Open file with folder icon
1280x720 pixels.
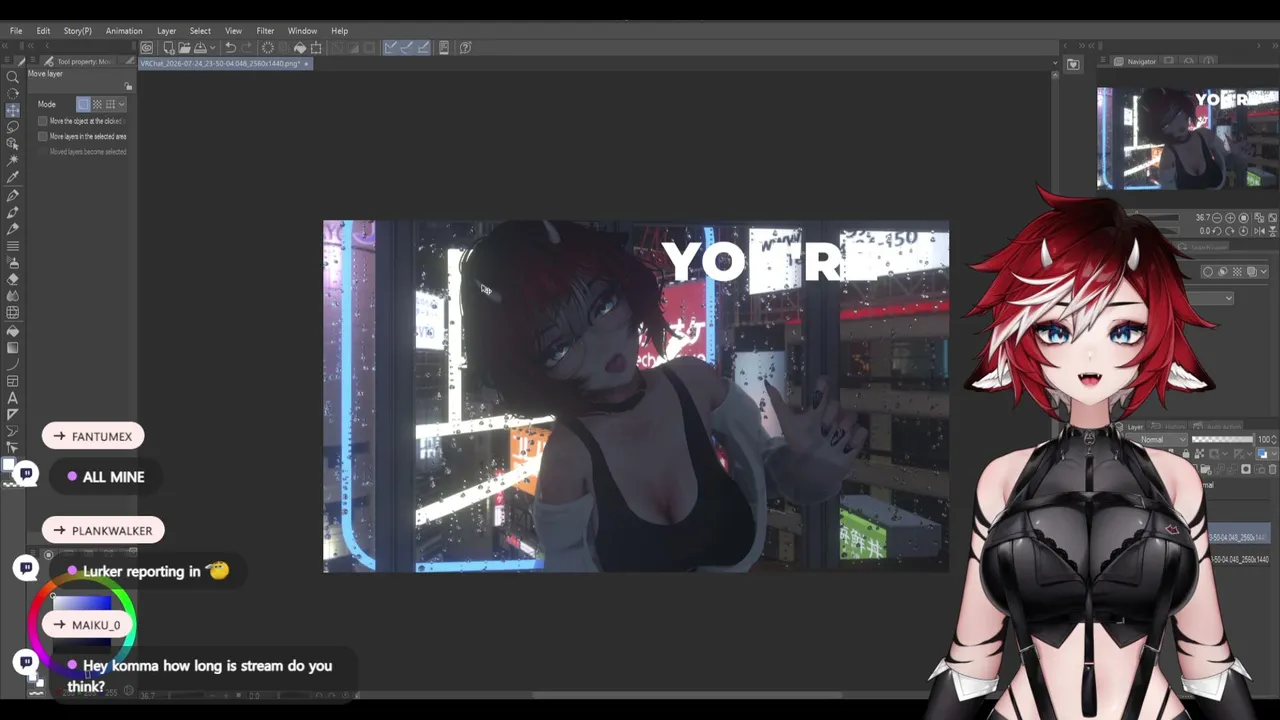(185, 47)
